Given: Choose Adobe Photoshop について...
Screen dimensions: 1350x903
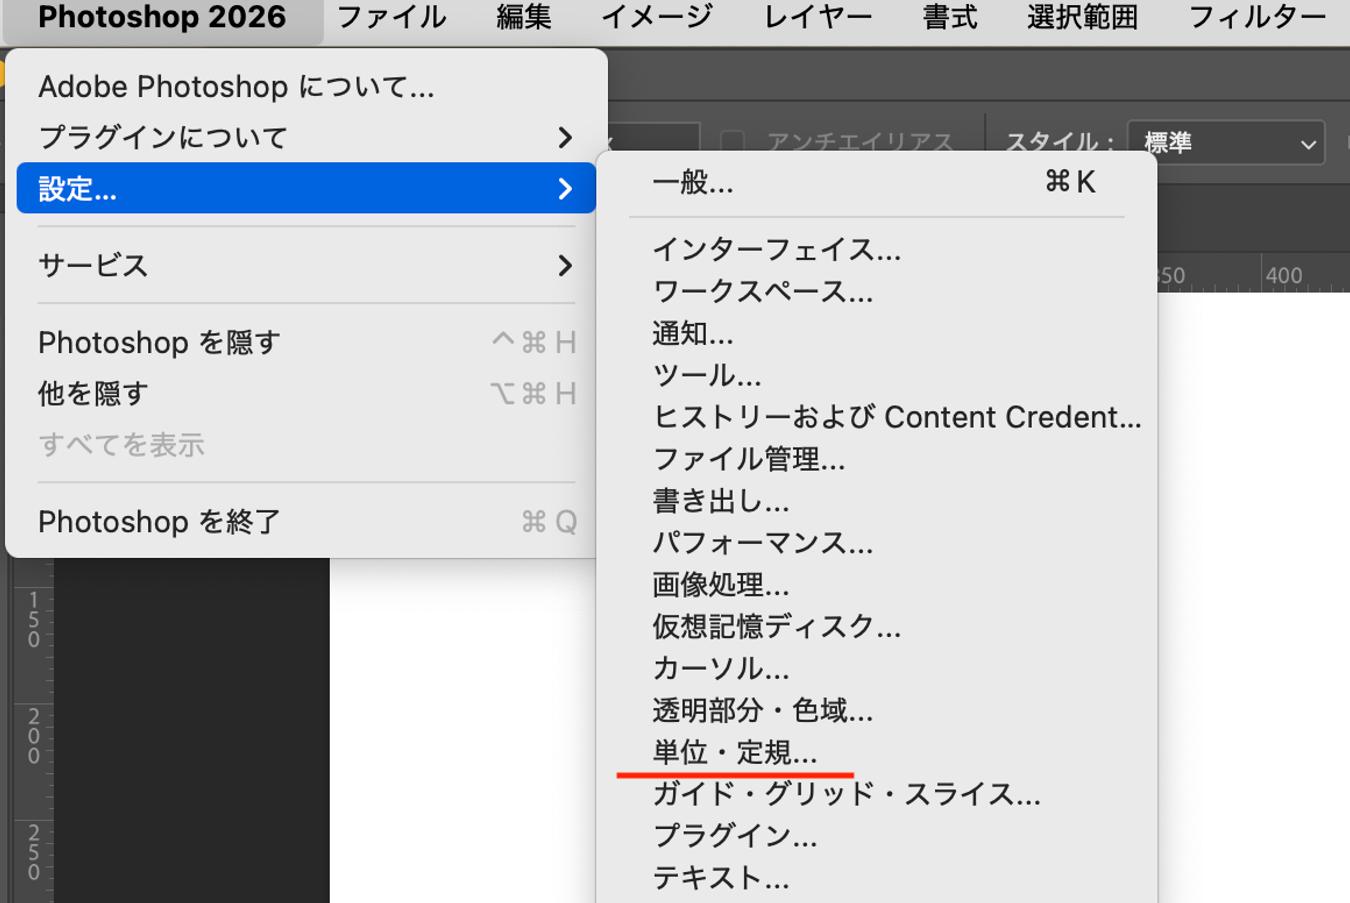Looking at the screenshot, I should tap(306, 87).
